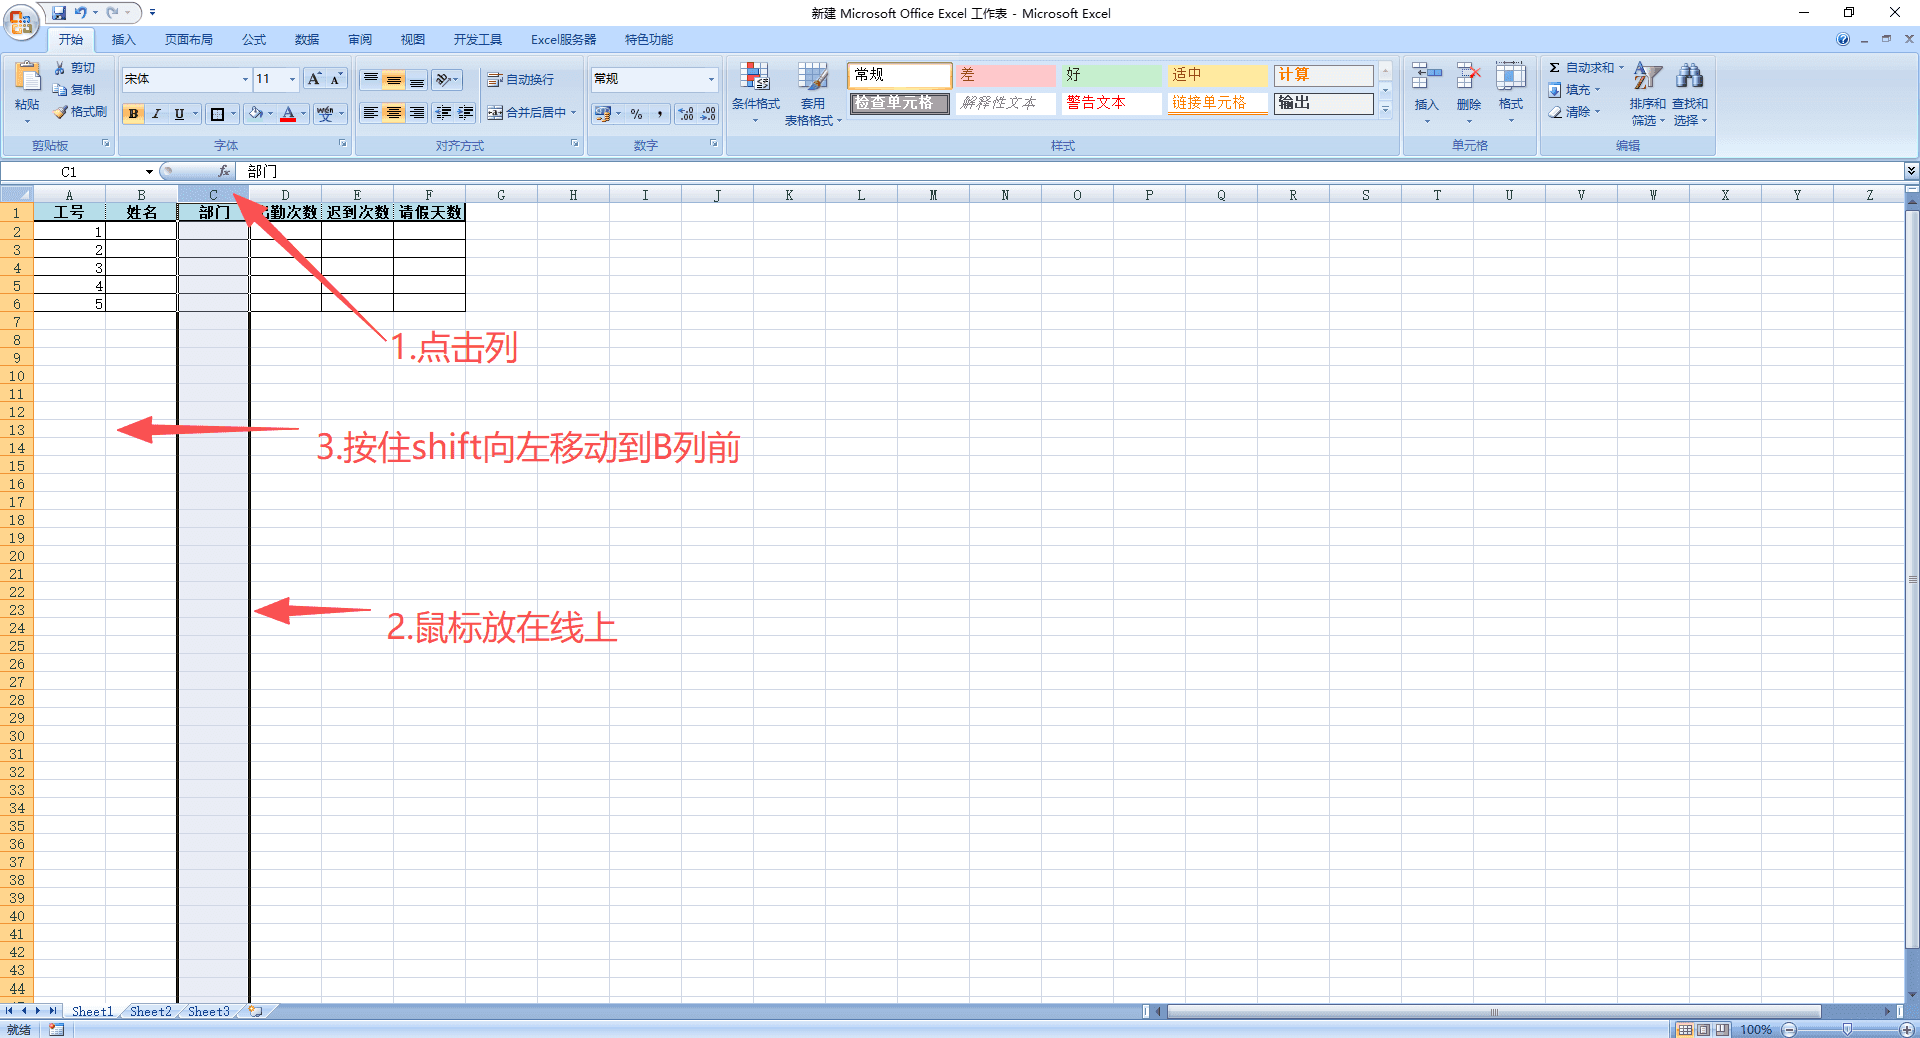This screenshot has height=1038, width=1920.
Task: Undo the last action
Action: (x=81, y=13)
